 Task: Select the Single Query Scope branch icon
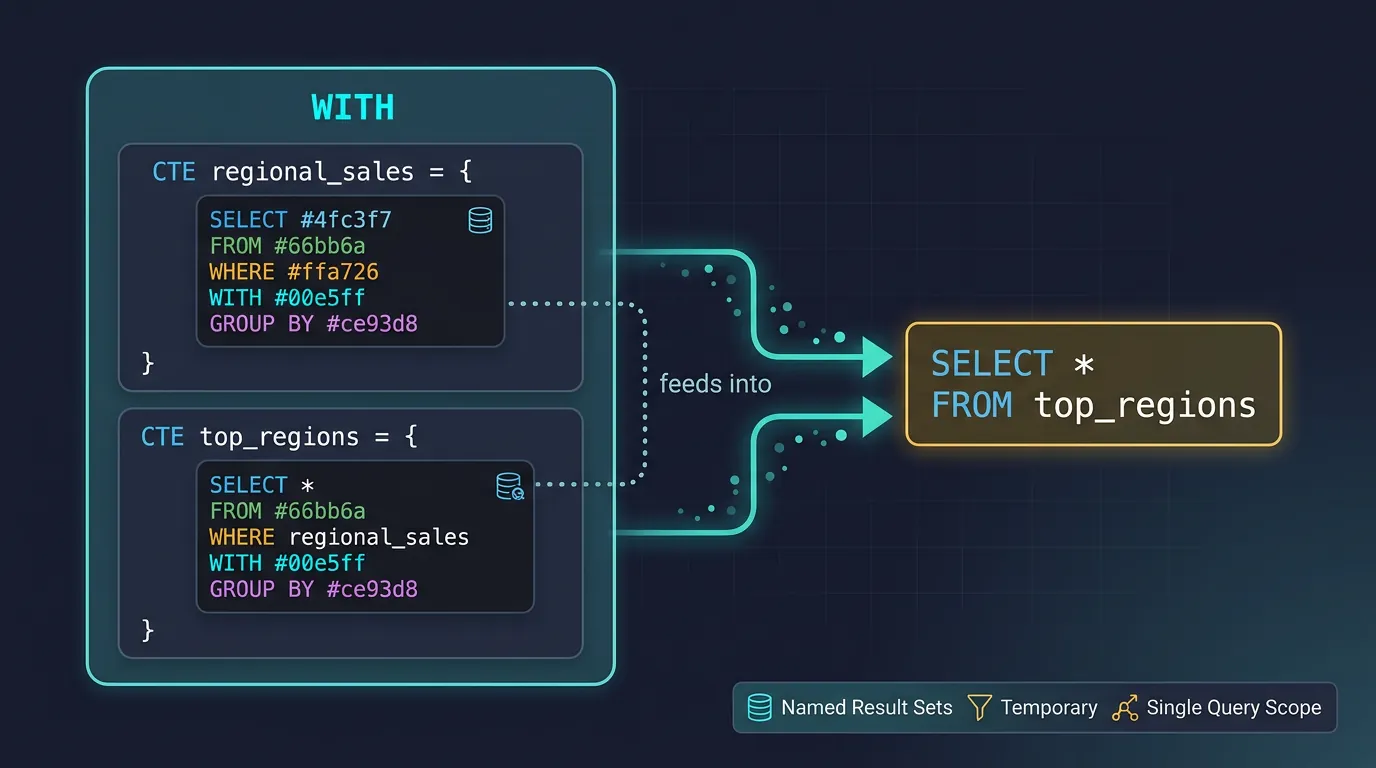coord(1127,707)
